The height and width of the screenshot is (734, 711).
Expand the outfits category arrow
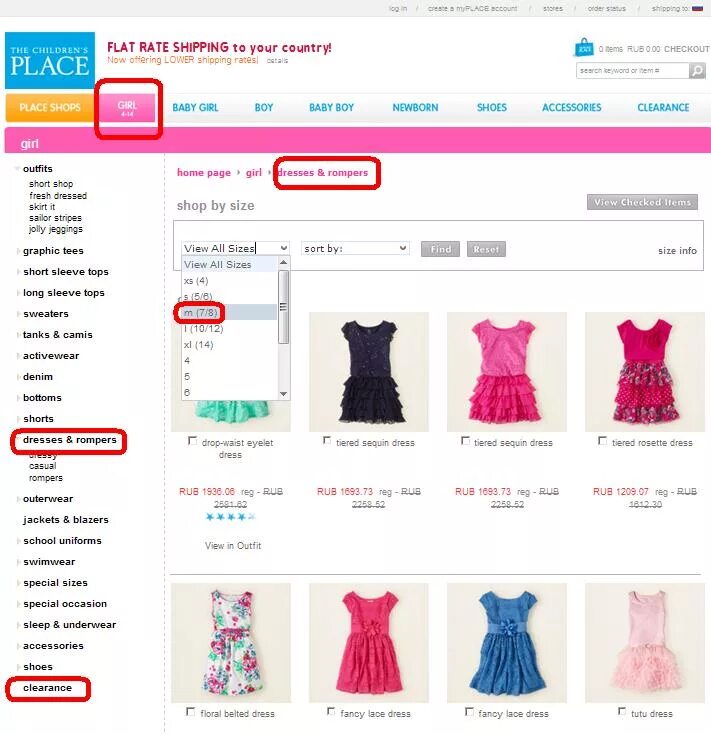(x=17, y=169)
